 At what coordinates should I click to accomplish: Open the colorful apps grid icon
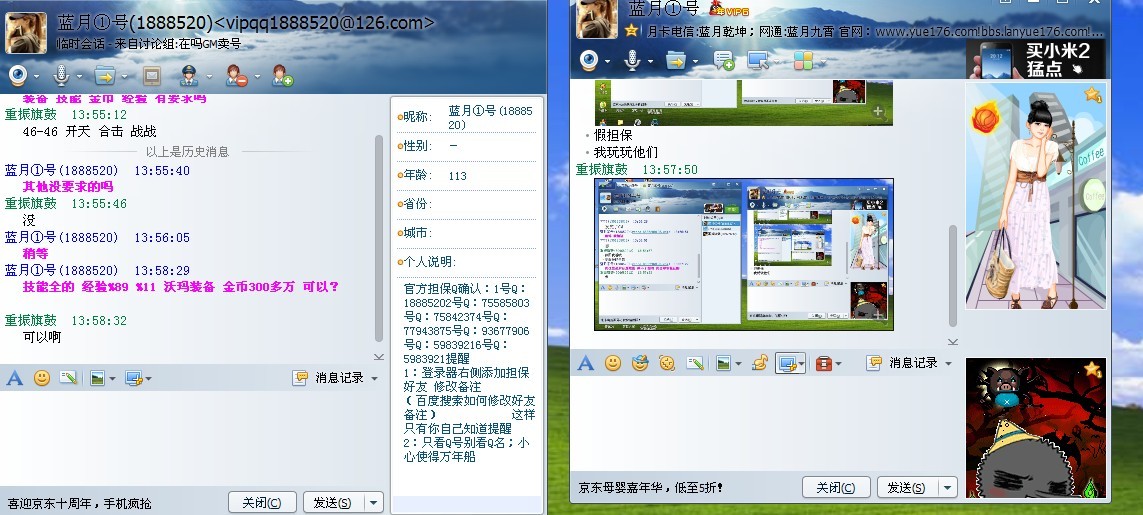803,61
